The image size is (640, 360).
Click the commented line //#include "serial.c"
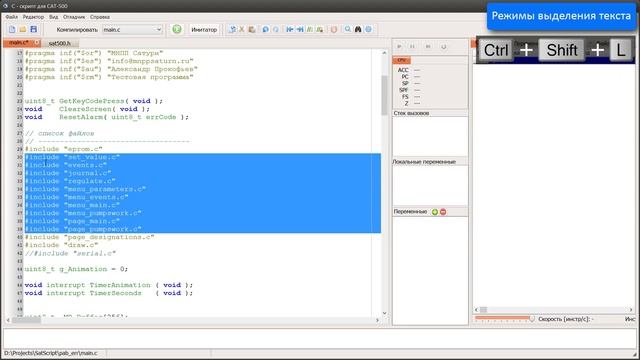coord(70,253)
